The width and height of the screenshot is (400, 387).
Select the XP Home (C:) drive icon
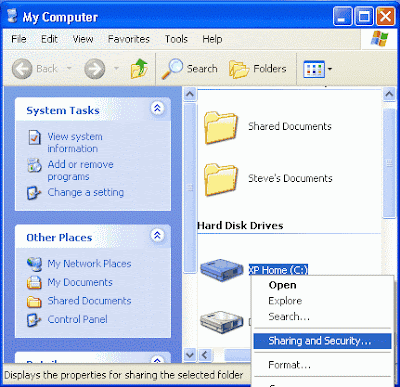(x=222, y=270)
